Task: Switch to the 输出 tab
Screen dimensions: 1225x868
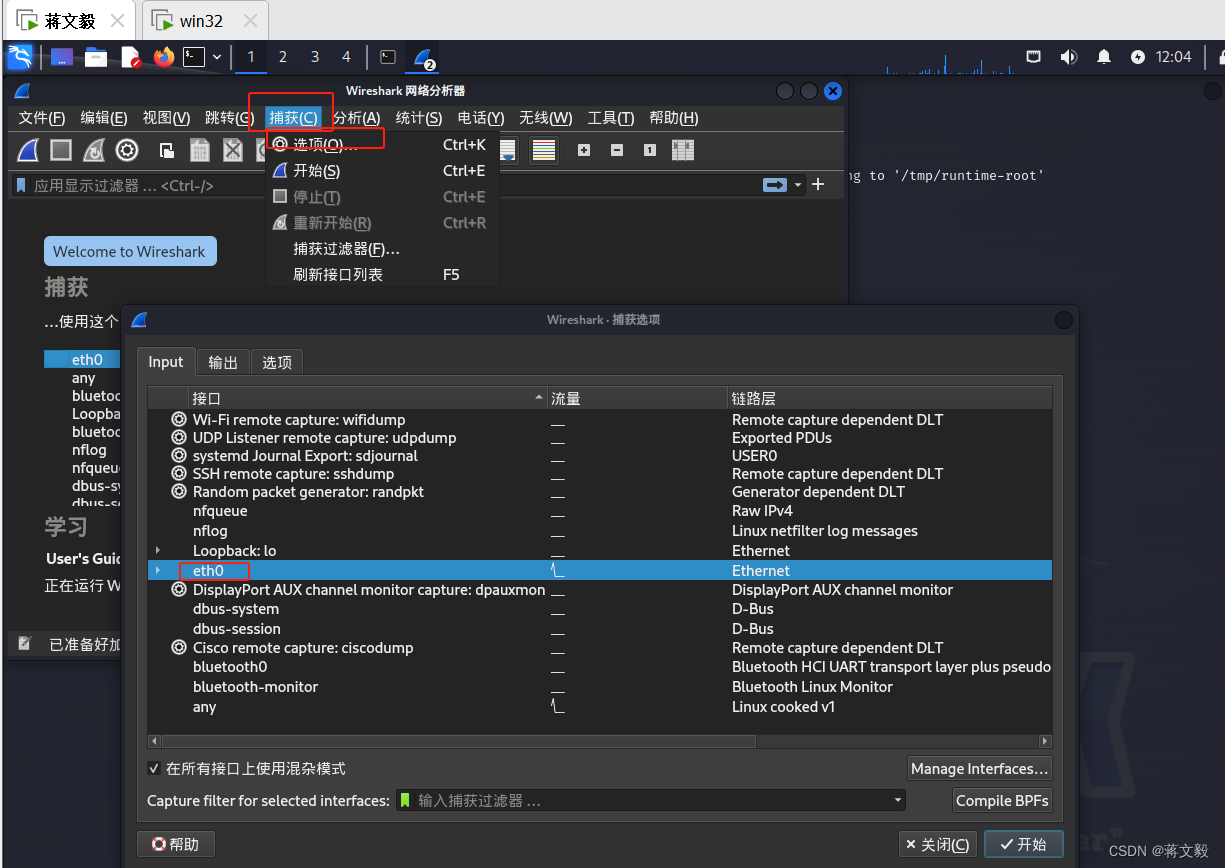Action: tap(223, 362)
